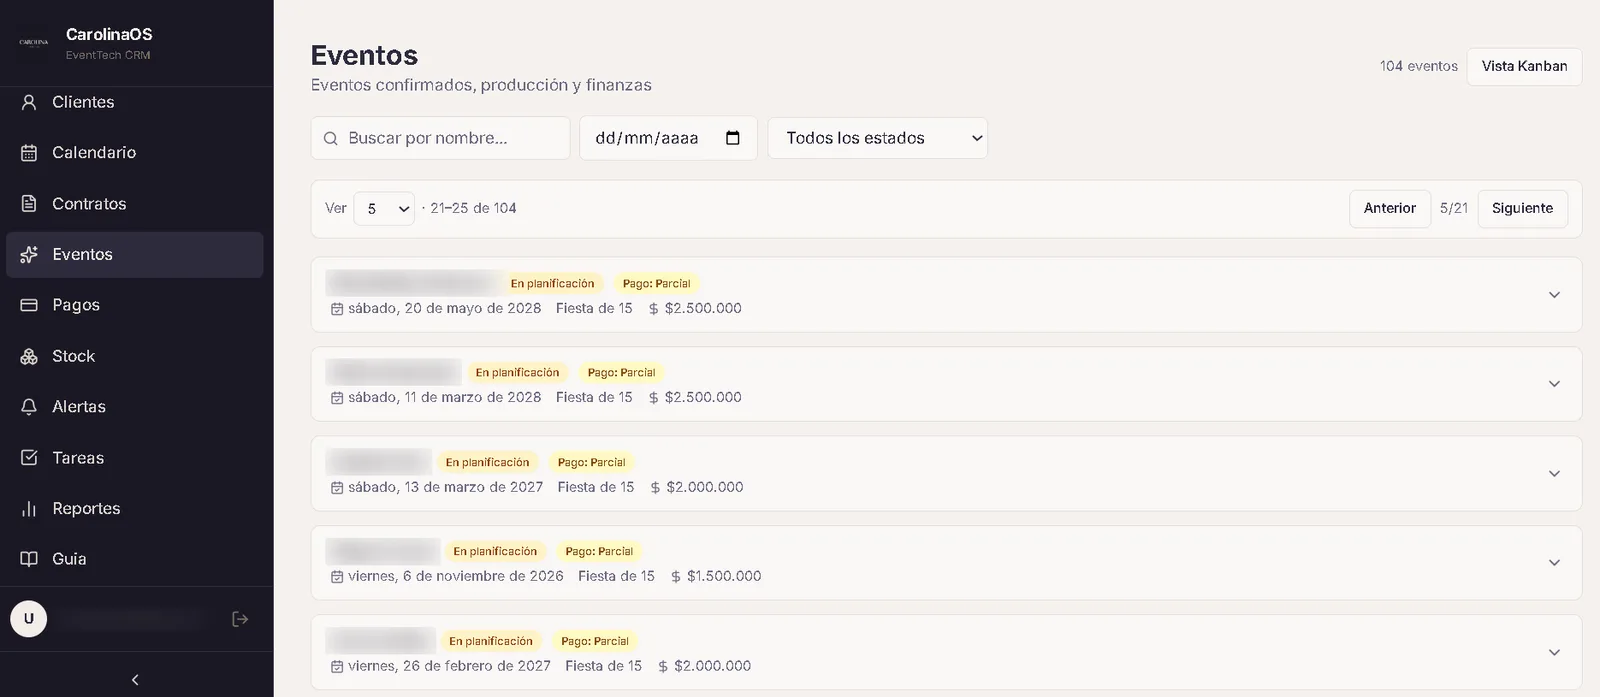Click the CarolinaOS logo
This screenshot has height=697, width=1600.
(x=34, y=43)
